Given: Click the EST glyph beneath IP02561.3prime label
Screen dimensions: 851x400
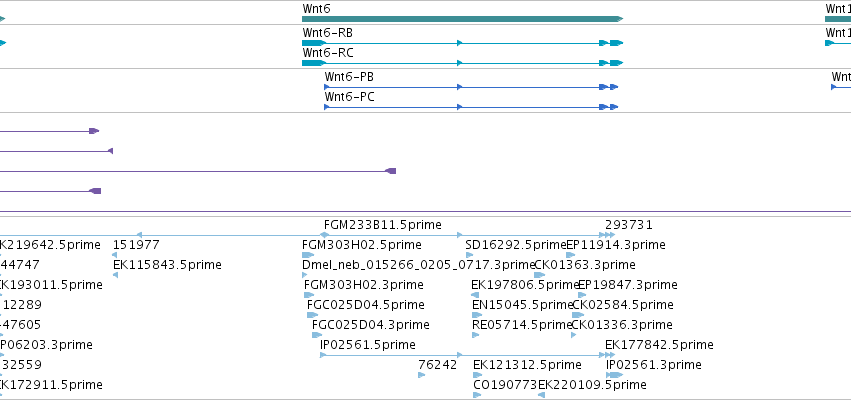Looking at the screenshot, I should coord(614,375).
